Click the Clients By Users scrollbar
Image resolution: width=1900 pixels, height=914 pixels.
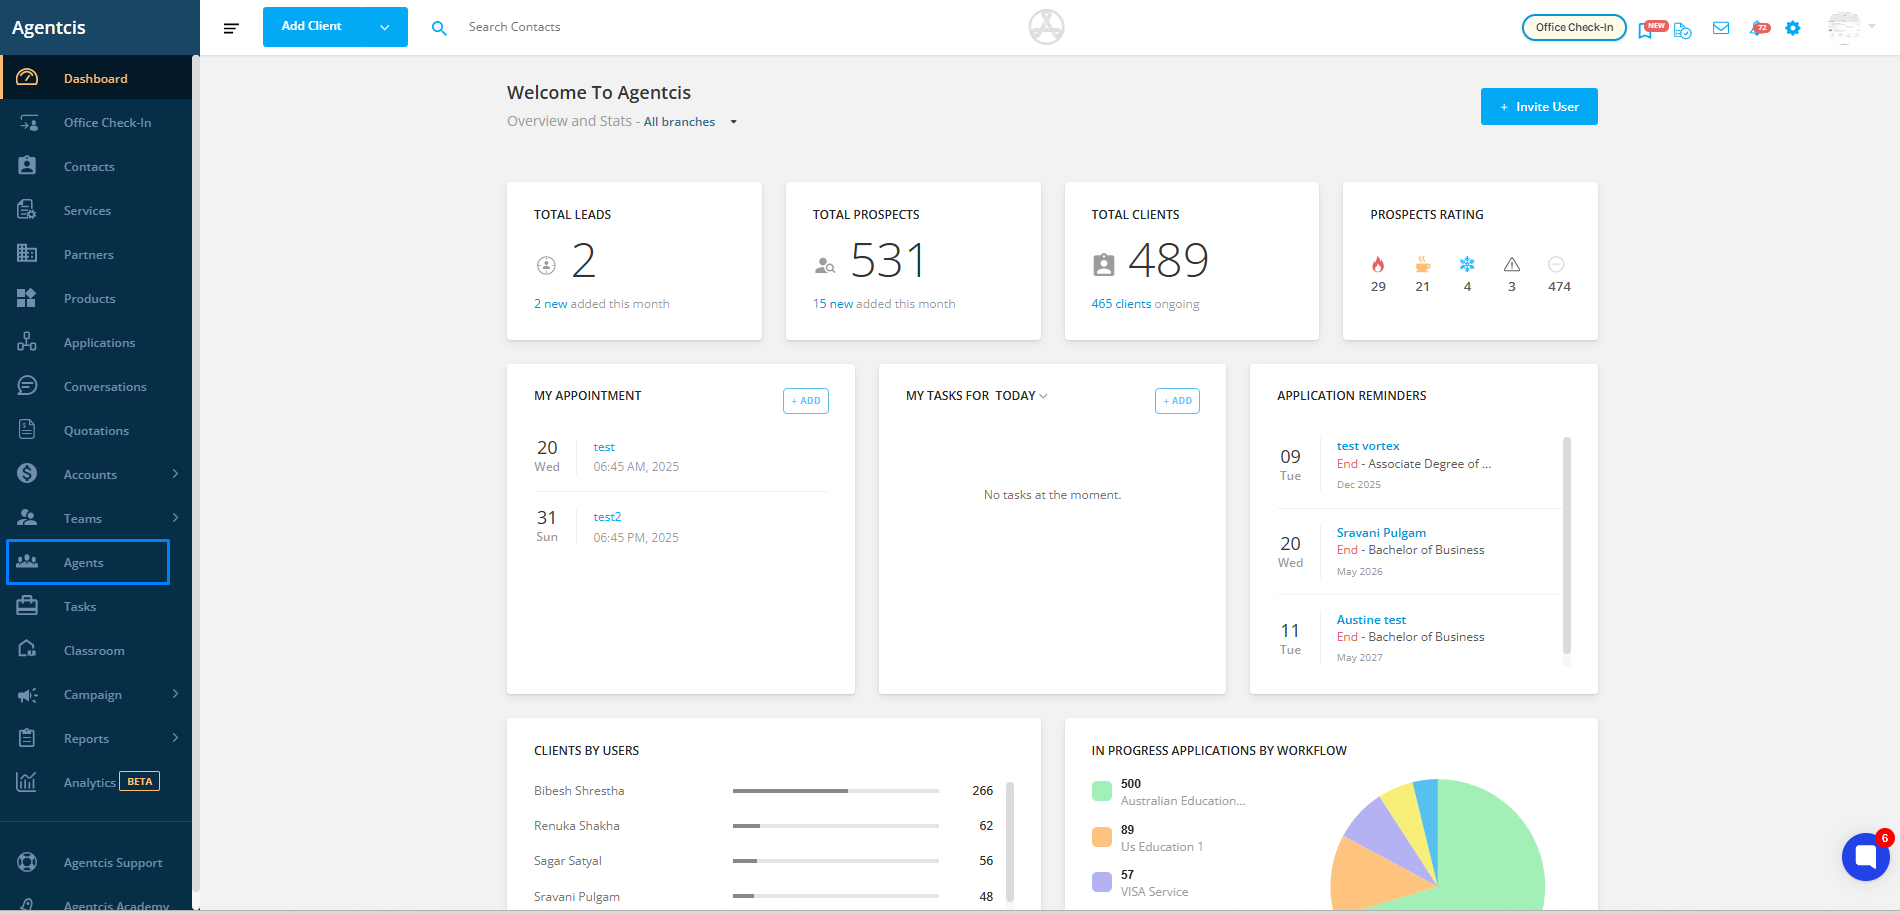pyautogui.click(x=1010, y=842)
